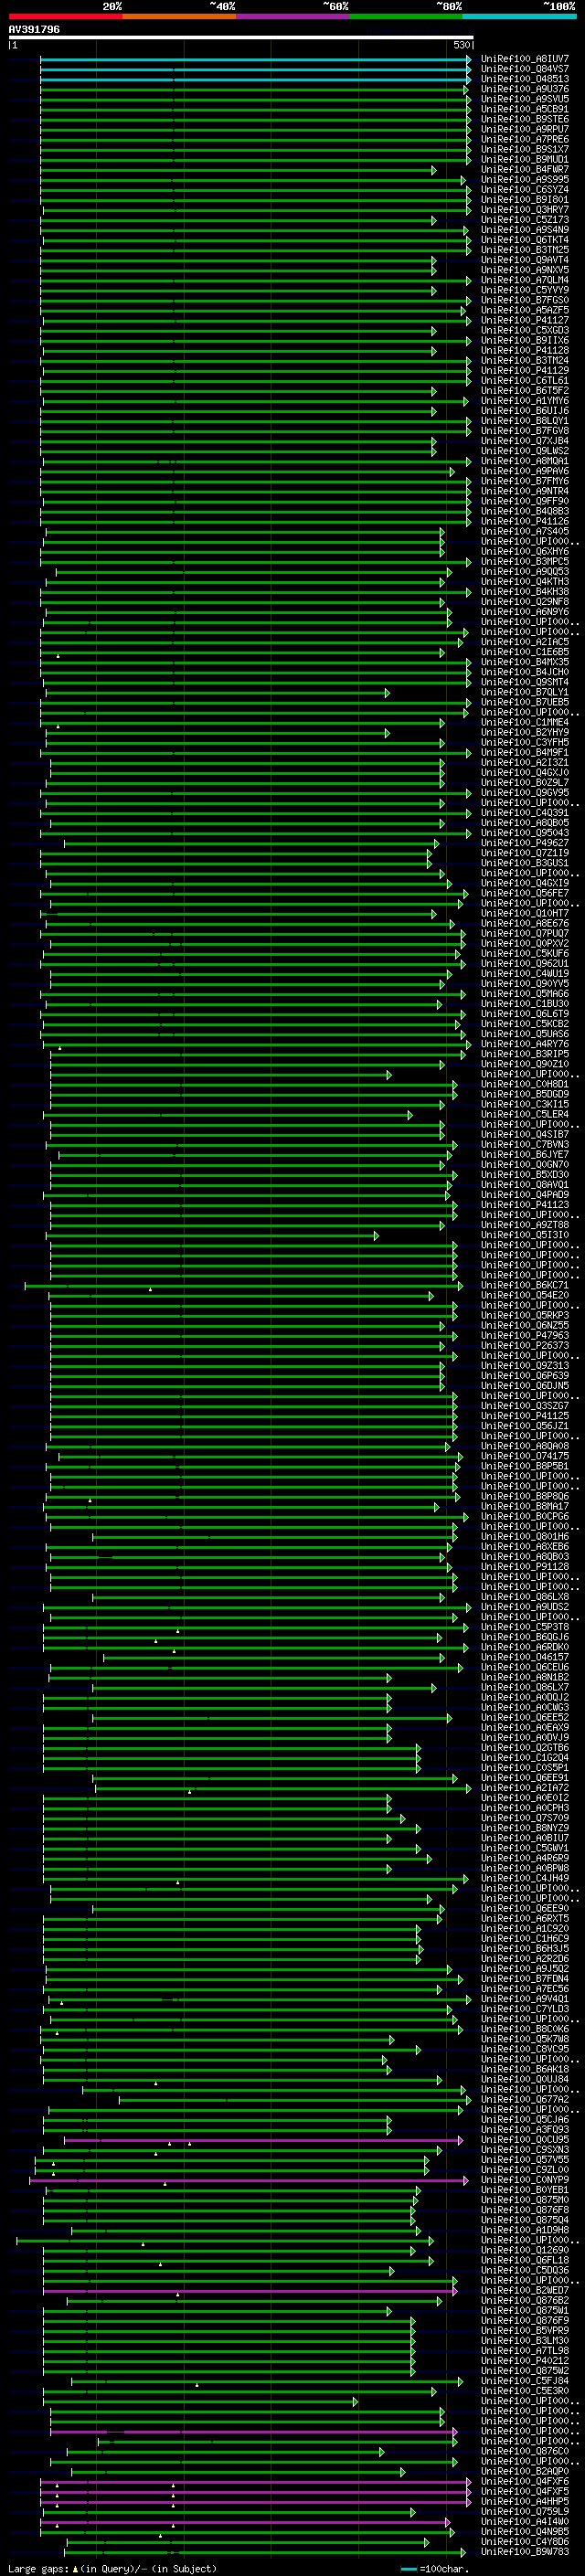The width and height of the screenshot is (585, 2576).
Task: Select UniRef100_C4Y8D6 label
Action: [x=525, y=2541]
